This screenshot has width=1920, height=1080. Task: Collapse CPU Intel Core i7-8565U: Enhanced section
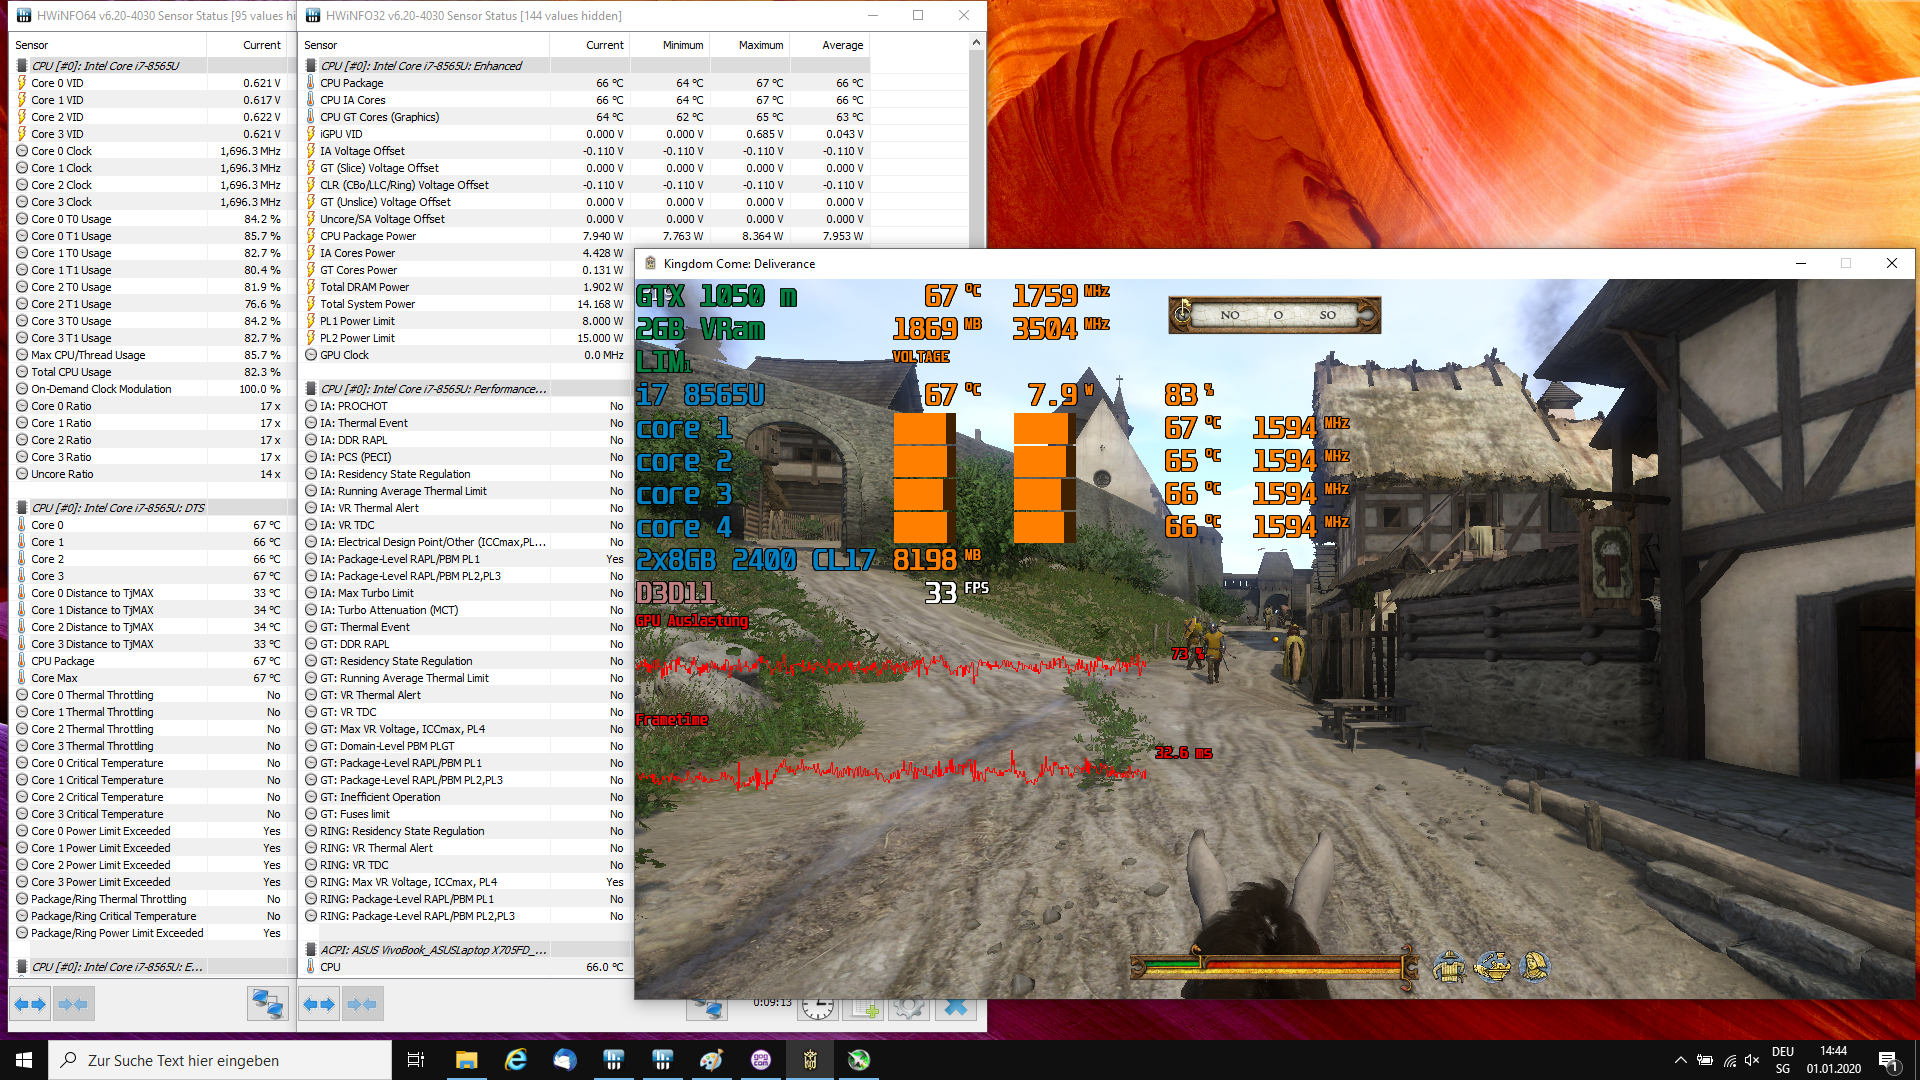421,66
